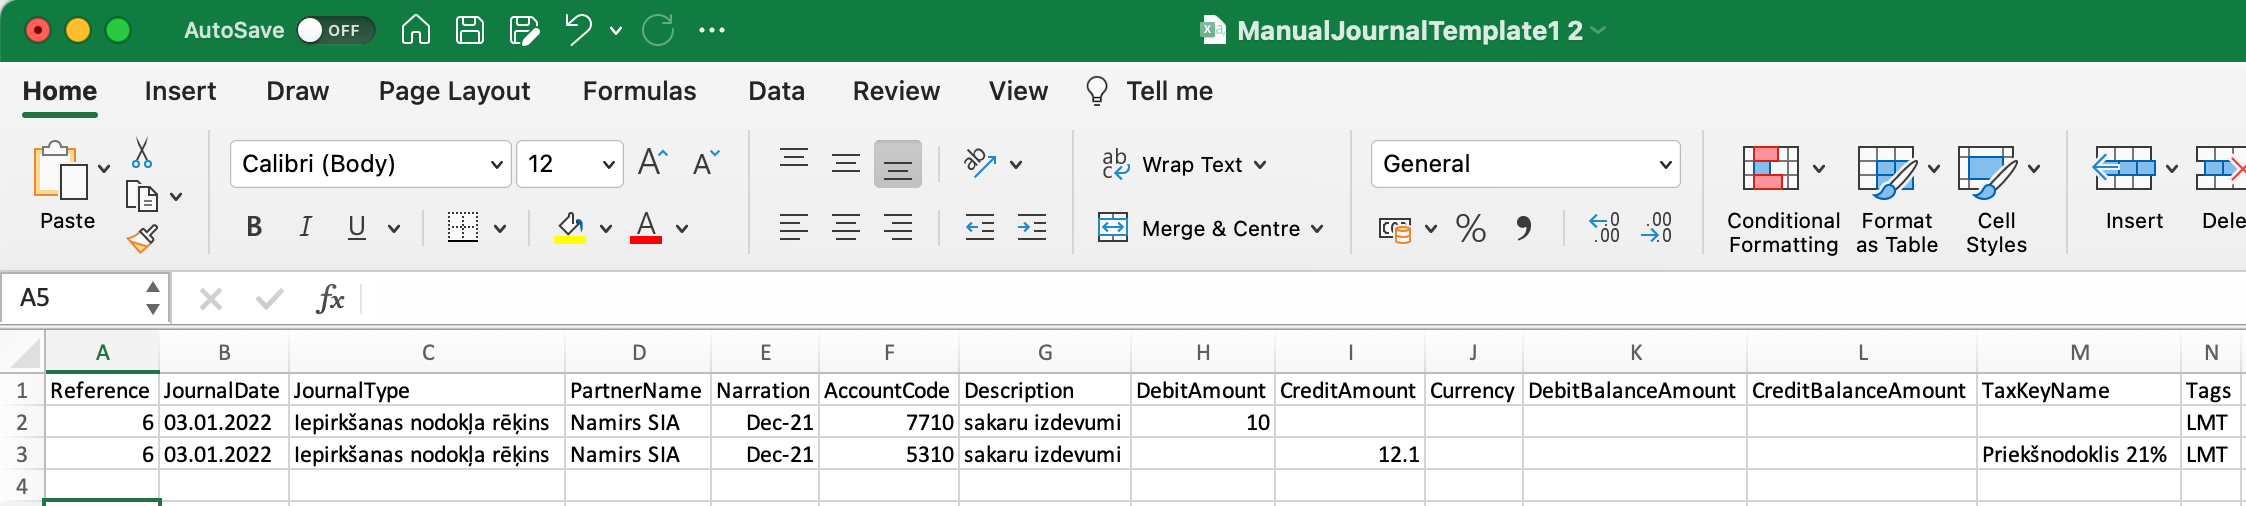Open the Calibri (Body) font dropdown
2246x506 pixels.
click(x=370, y=164)
